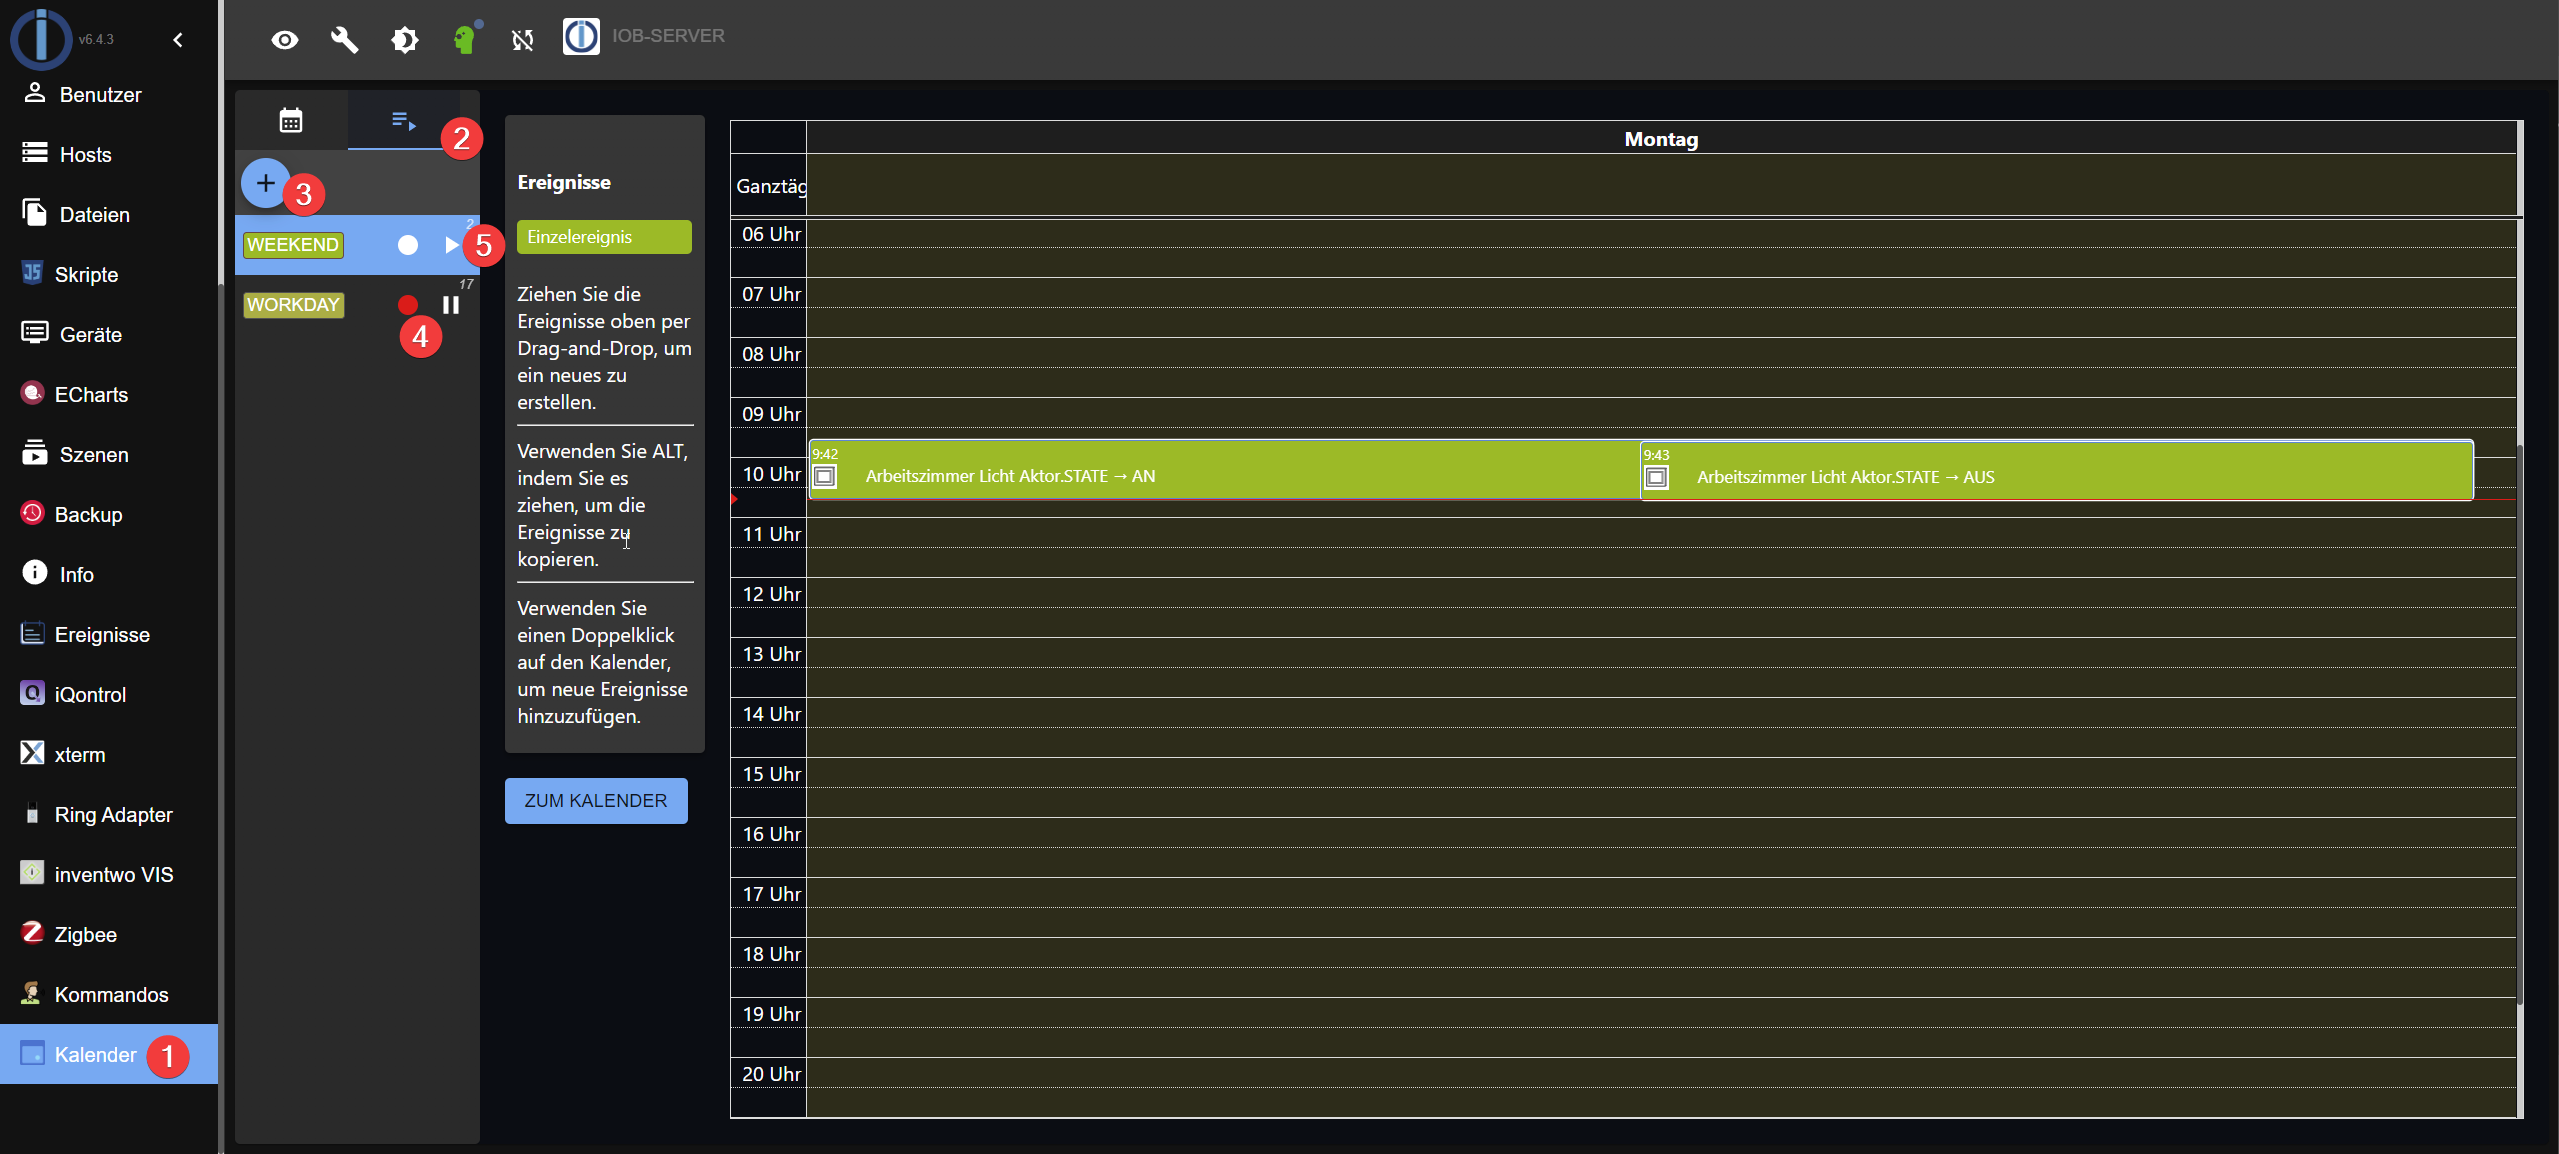Toggle checkbox on Licht Aktor.STATE AUS event

pyautogui.click(x=1656, y=478)
